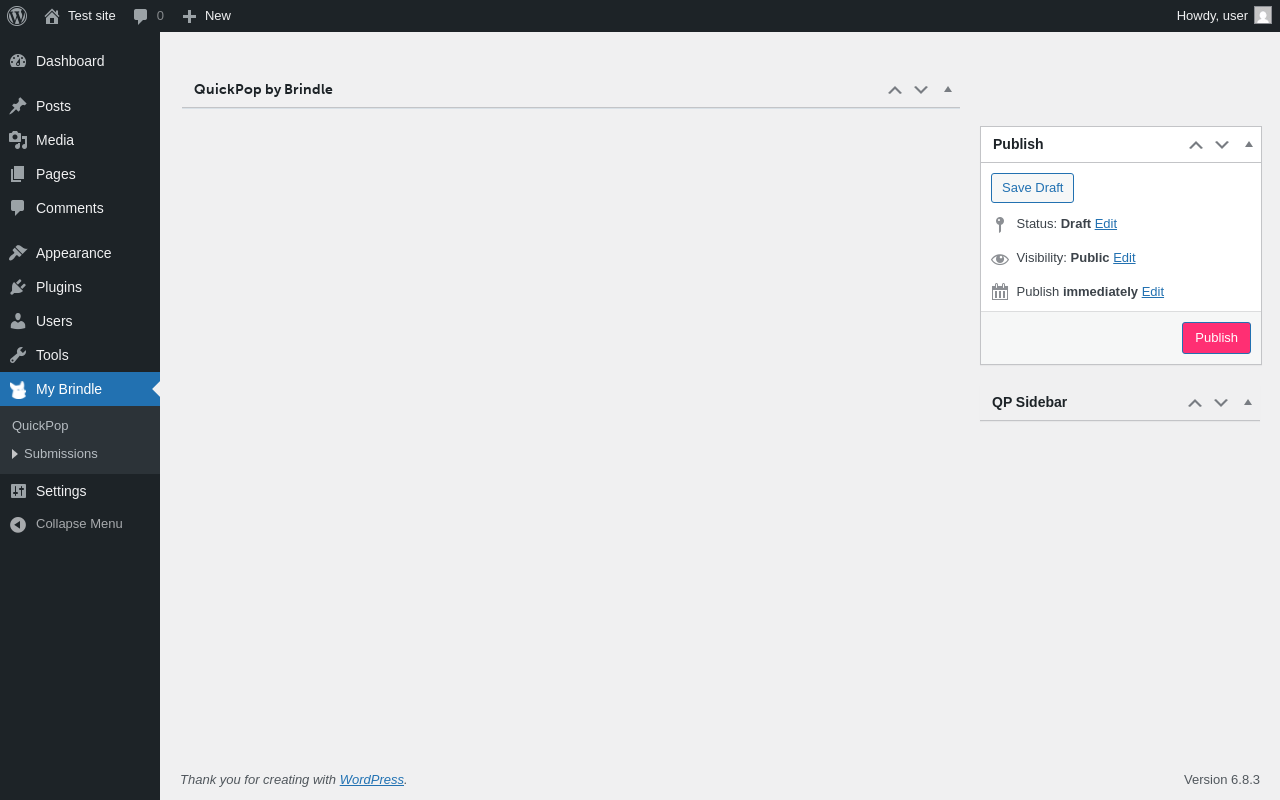
Task: Open the Posts menu label
Action: pos(53,106)
